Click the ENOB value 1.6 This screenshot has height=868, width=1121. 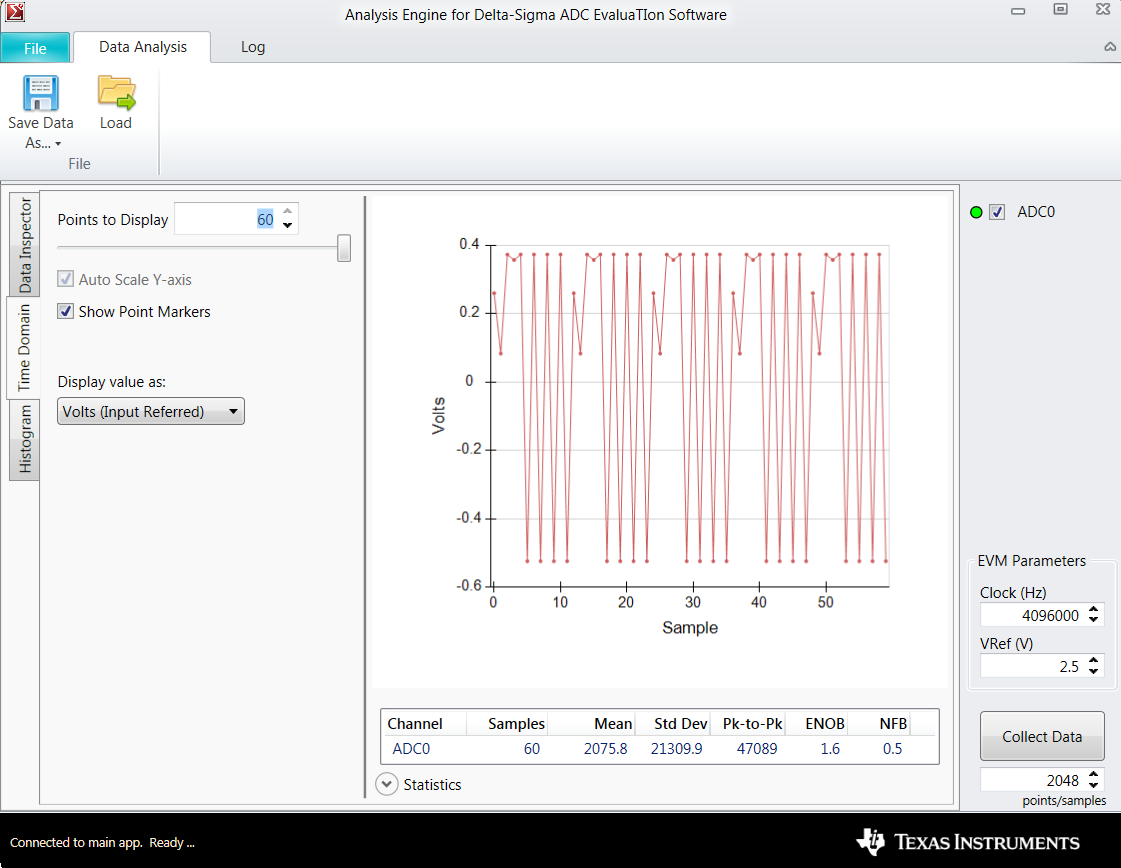830,749
